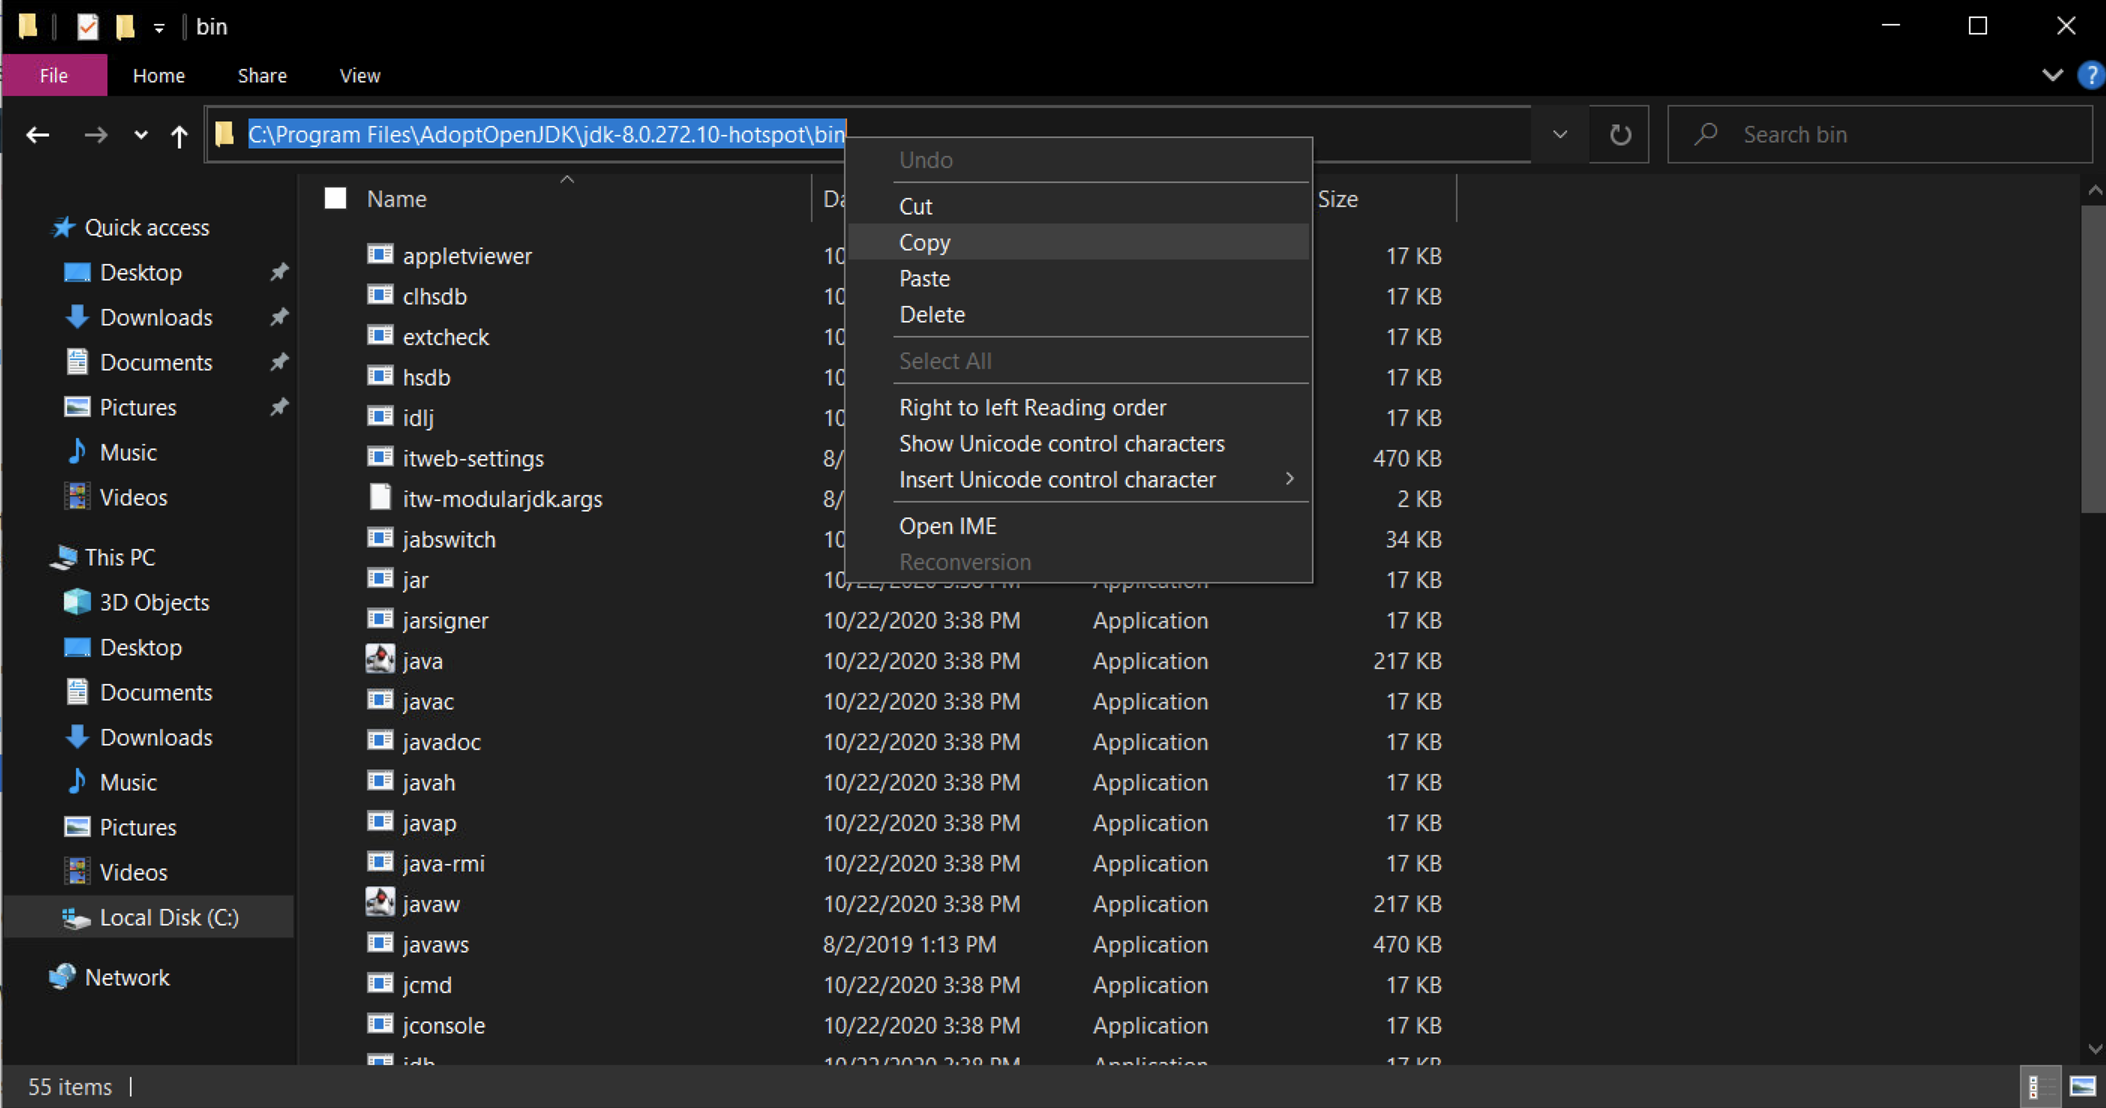Toggle the select-all checkbox beside Name

pyautogui.click(x=336, y=199)
